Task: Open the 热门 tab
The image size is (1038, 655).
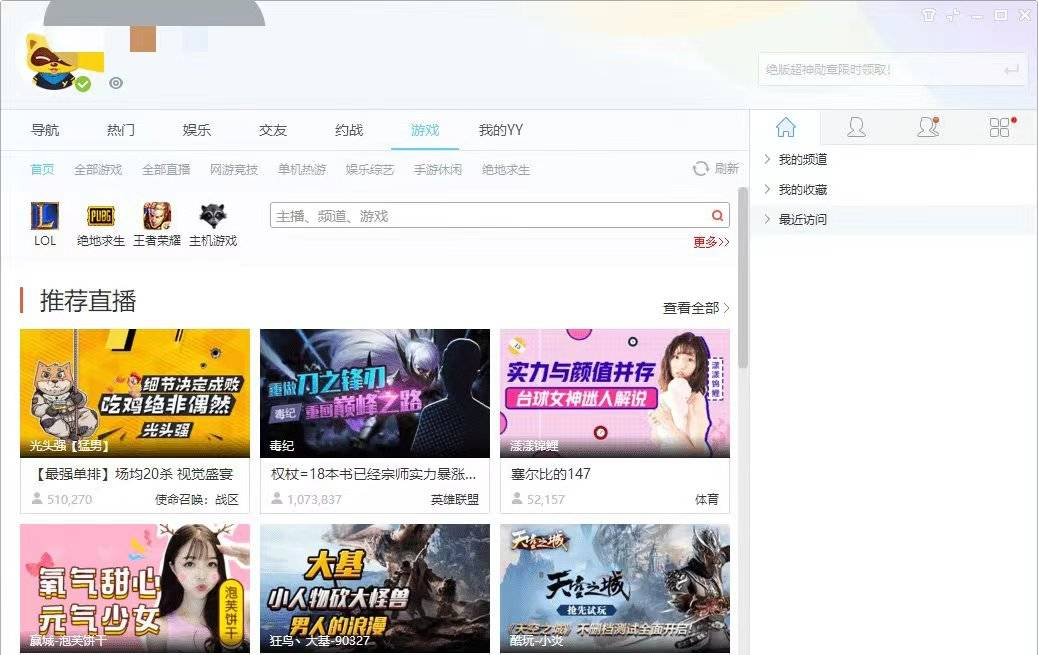Action: [x=121, y=130]
